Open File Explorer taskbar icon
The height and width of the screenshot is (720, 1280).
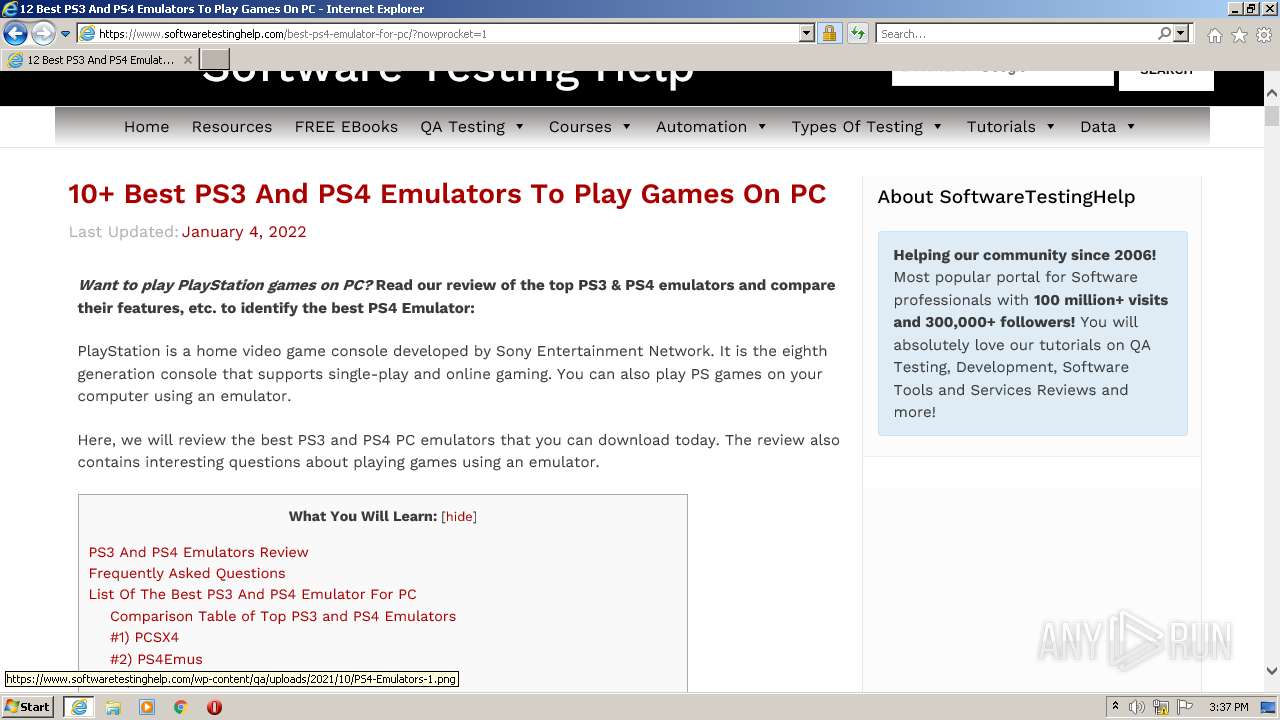113,707
